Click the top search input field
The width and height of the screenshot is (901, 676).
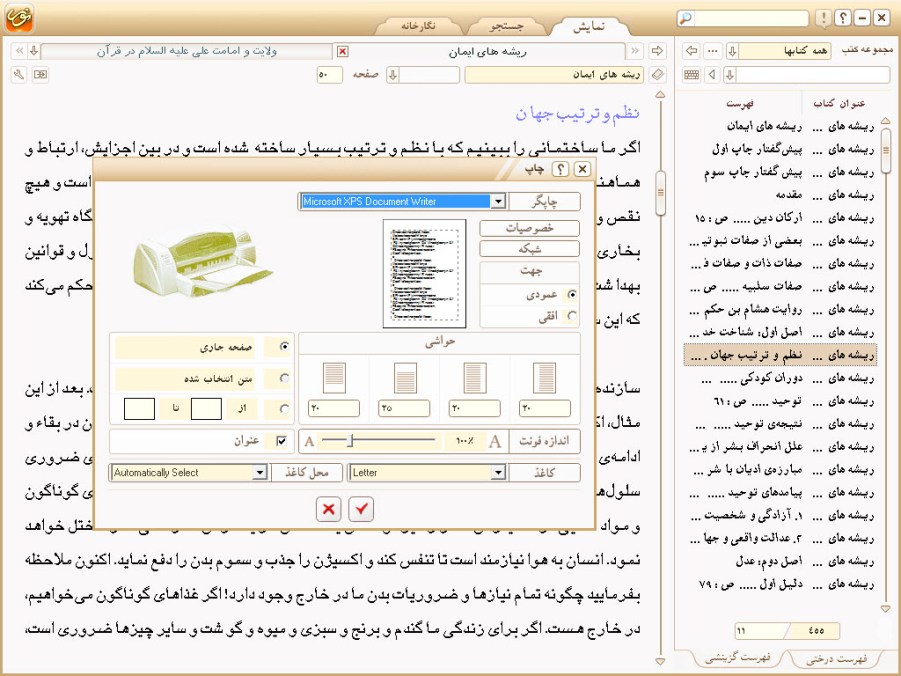click(x=751, y=18)
